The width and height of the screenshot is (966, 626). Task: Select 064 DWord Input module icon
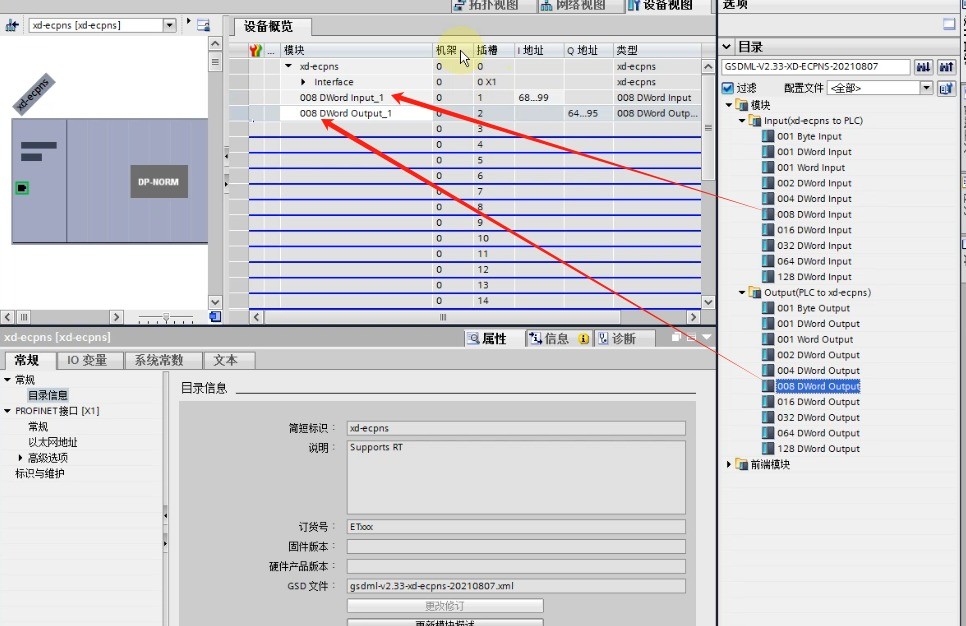(768, 261)
